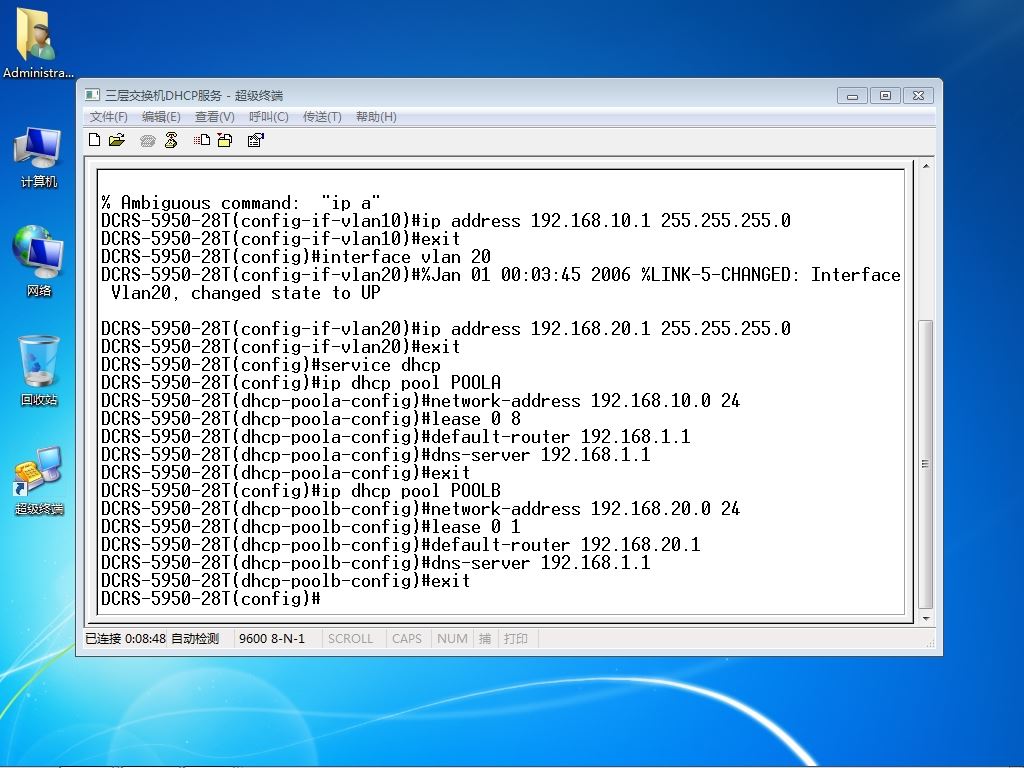This screenshot has width=1024, height=768.
Task: Click the "lease 0 1" line
Action: point(311,526)
